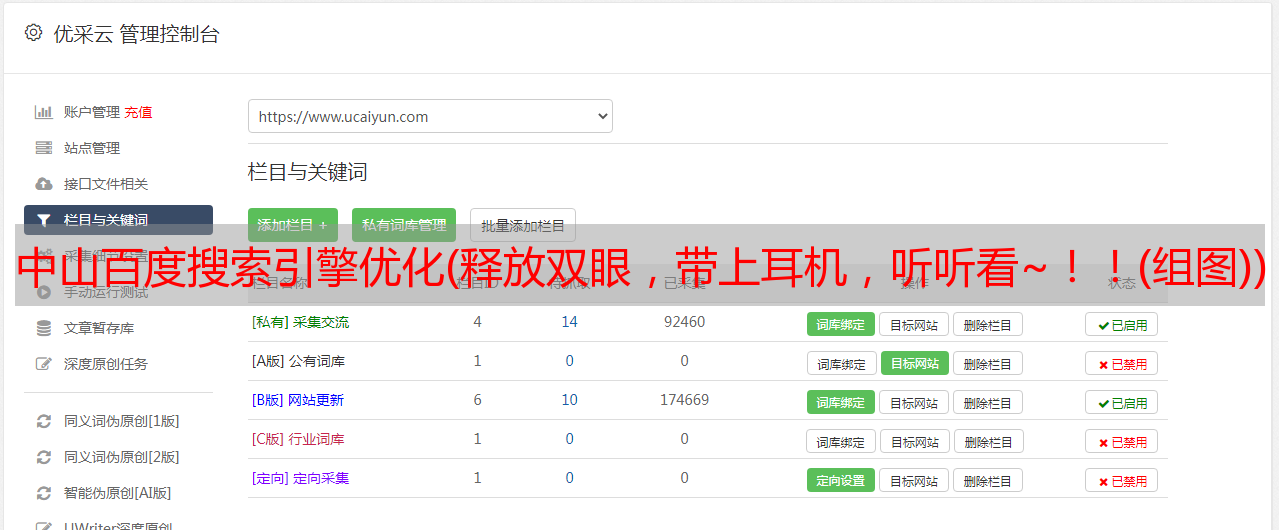Screen dimensions: 1279x530
Task: Toggle 已禁用 status for 行业词库
Action: tap(1122, 441)
